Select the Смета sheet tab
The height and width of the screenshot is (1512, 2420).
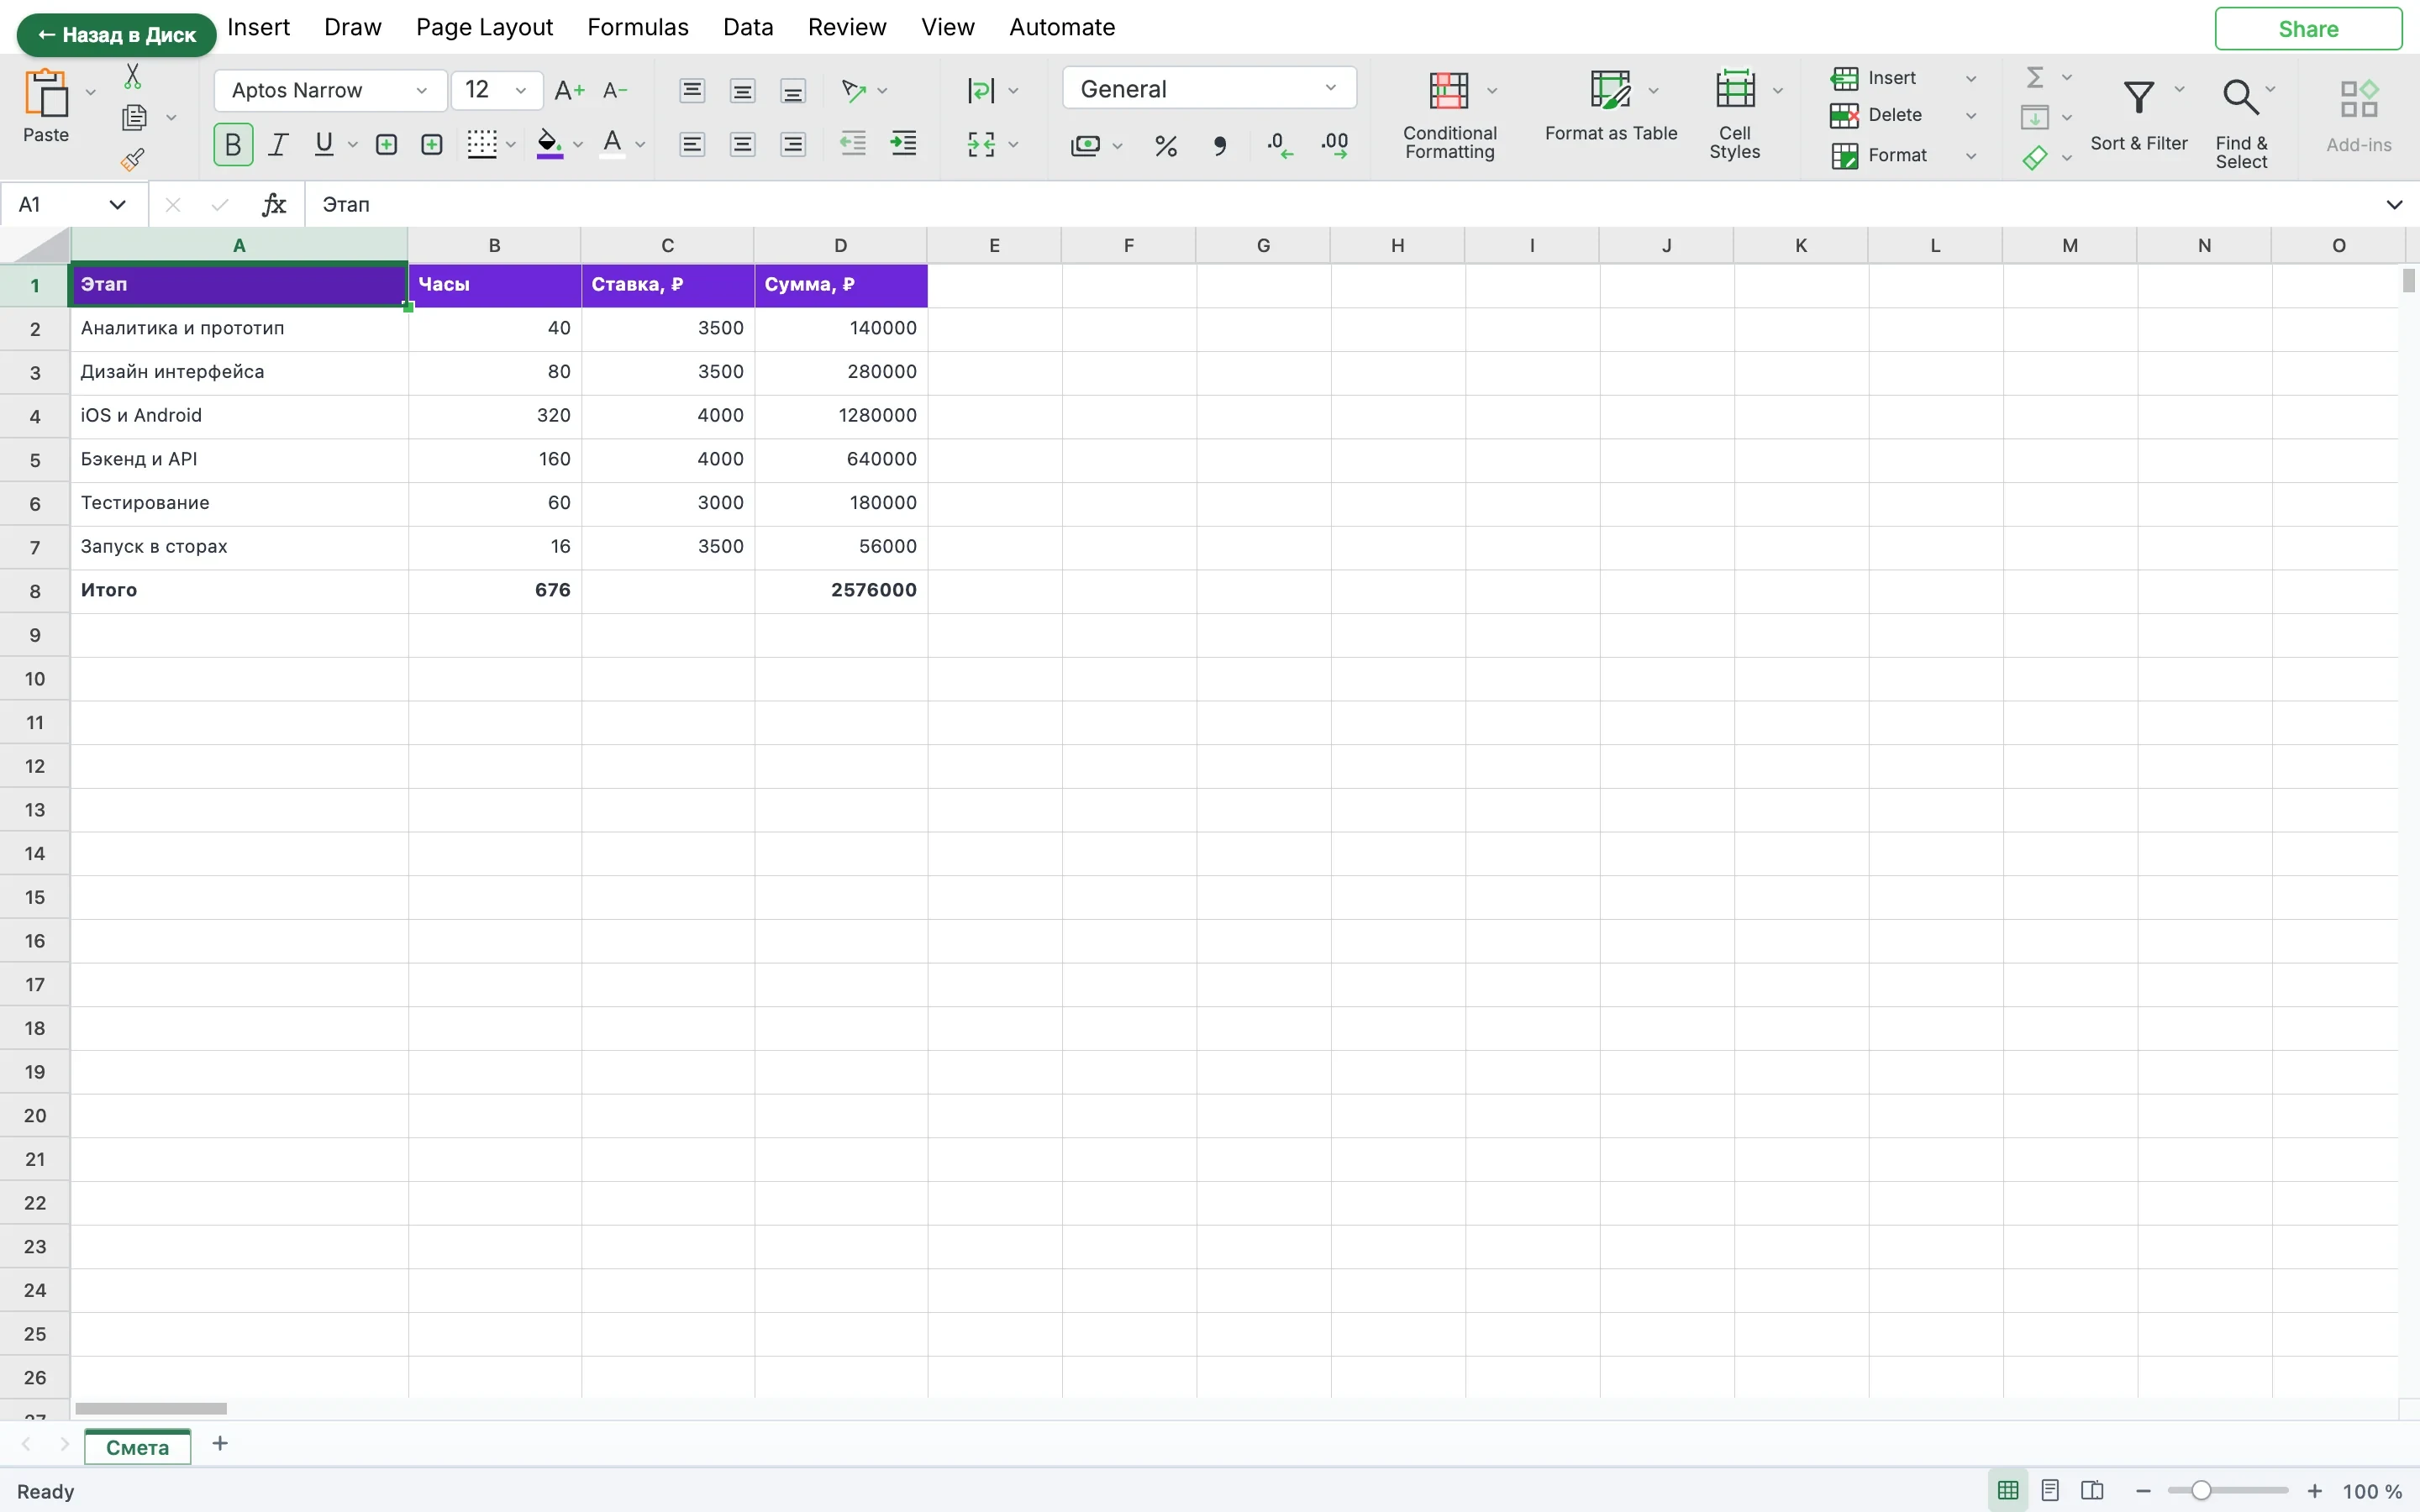(x=137, y=1447)
